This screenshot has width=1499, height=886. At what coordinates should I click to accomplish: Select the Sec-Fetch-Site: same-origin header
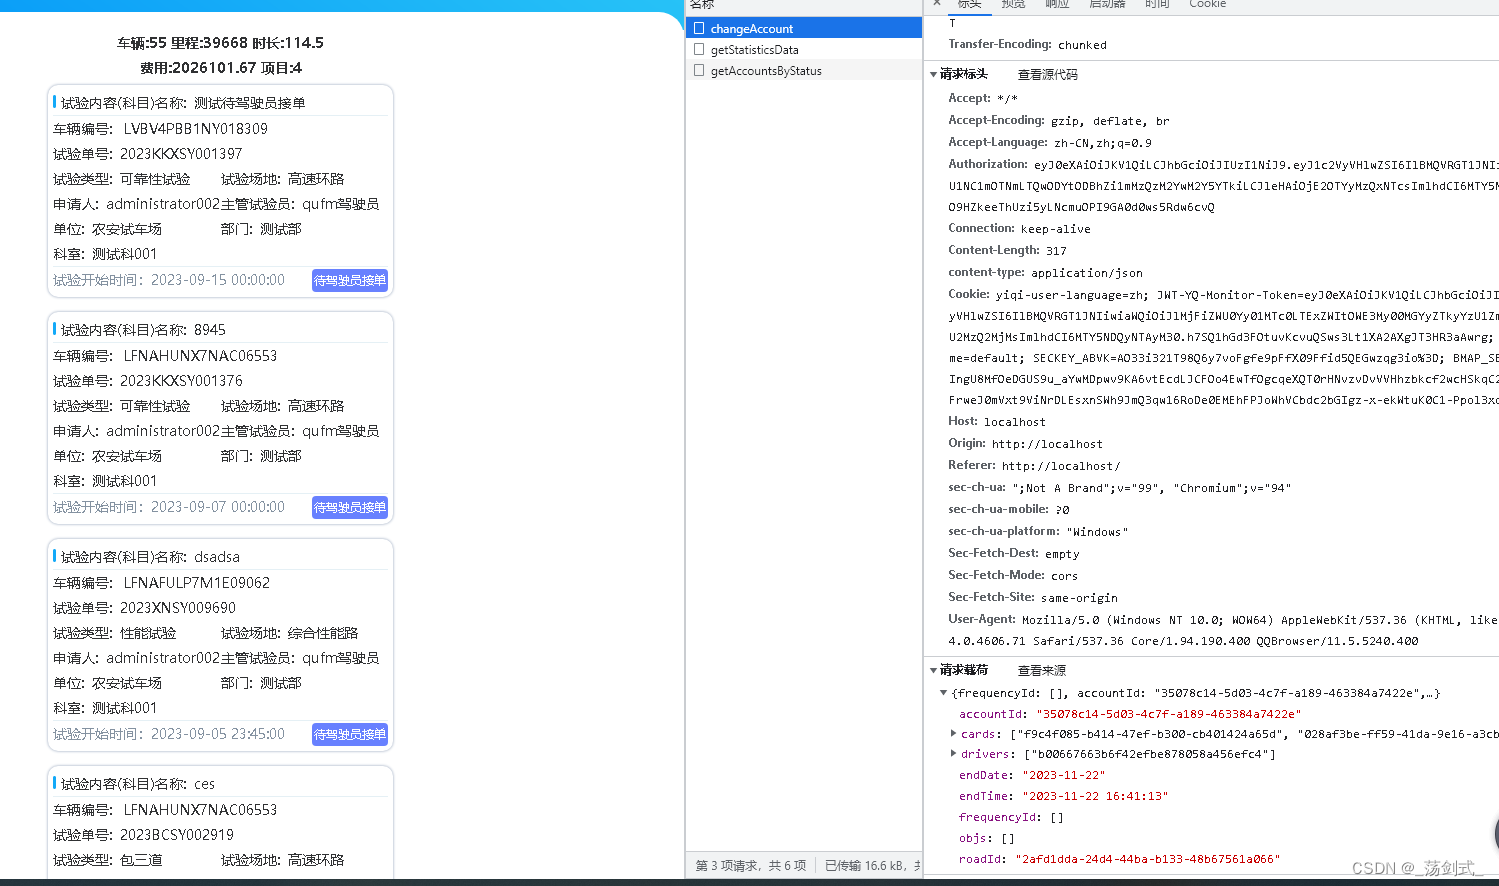(x=1033, y=598)
